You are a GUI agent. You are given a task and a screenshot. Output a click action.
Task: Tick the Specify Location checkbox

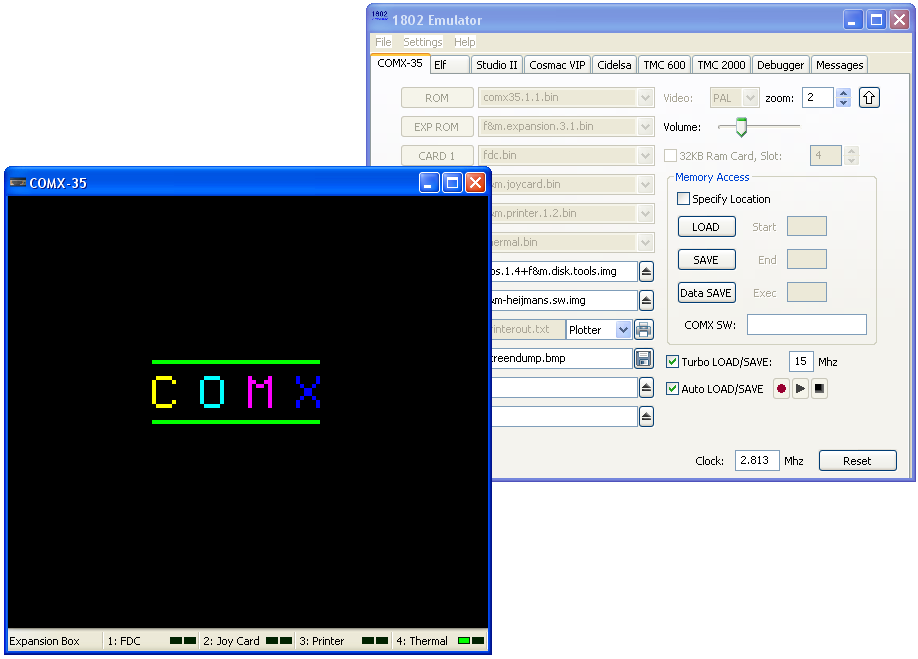coord(683,199)
